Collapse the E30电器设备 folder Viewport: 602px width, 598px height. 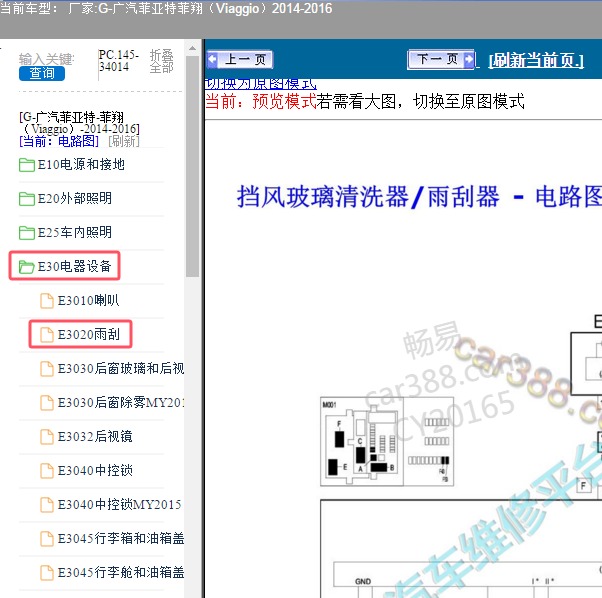pos(74,266)
